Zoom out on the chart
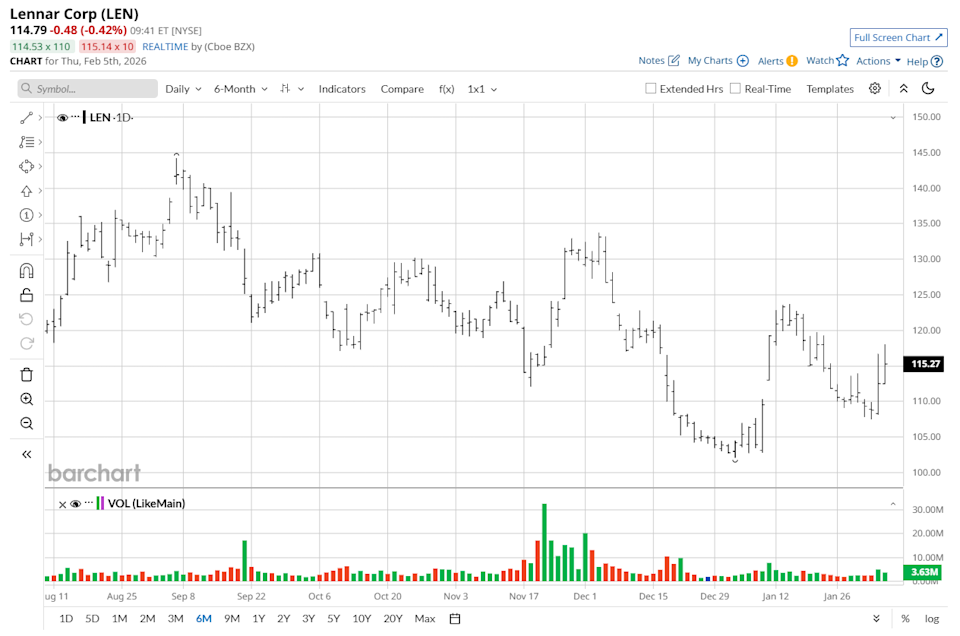Screen dimensions: 960x636 click(26, 424)
